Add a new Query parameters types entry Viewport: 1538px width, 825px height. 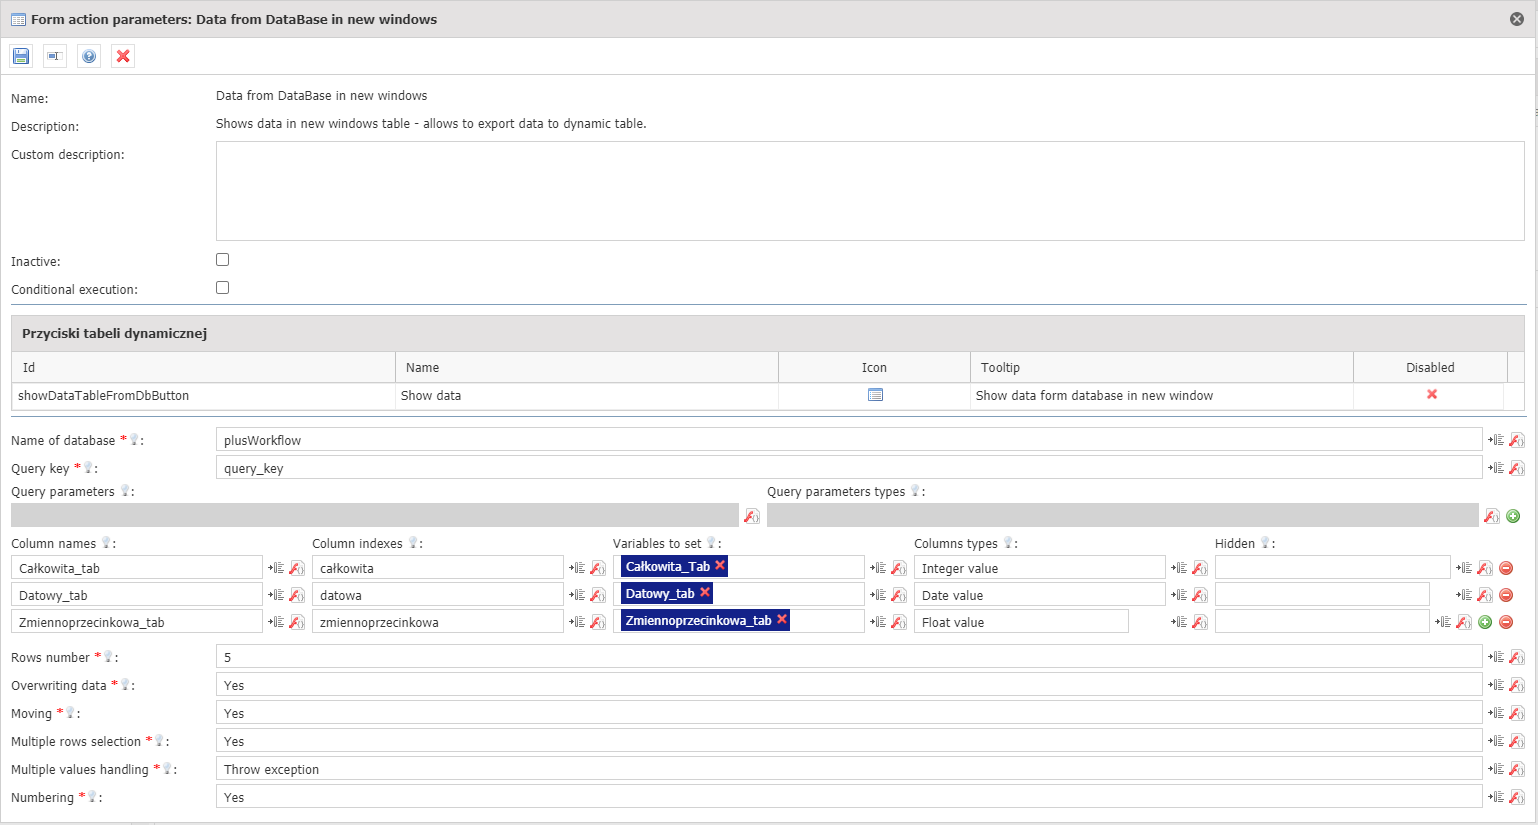pyautogui.click(x=1513, y=516)
